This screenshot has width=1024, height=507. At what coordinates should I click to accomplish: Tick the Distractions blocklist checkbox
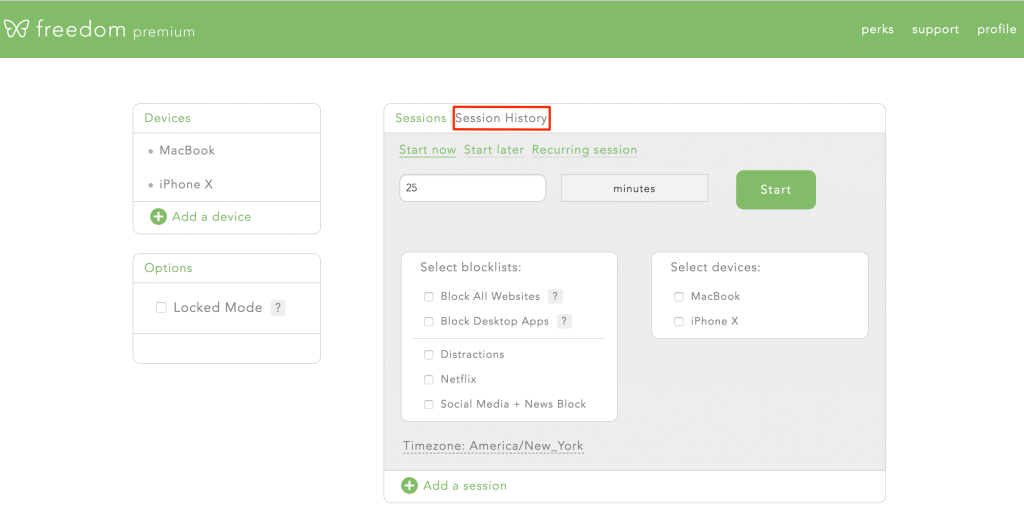tap(429, 355)
